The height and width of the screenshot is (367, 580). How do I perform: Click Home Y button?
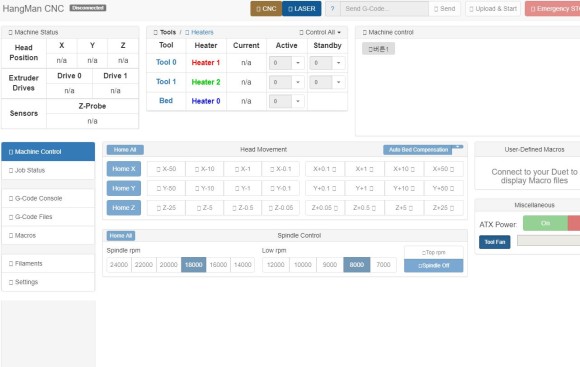tap(124, 188)
